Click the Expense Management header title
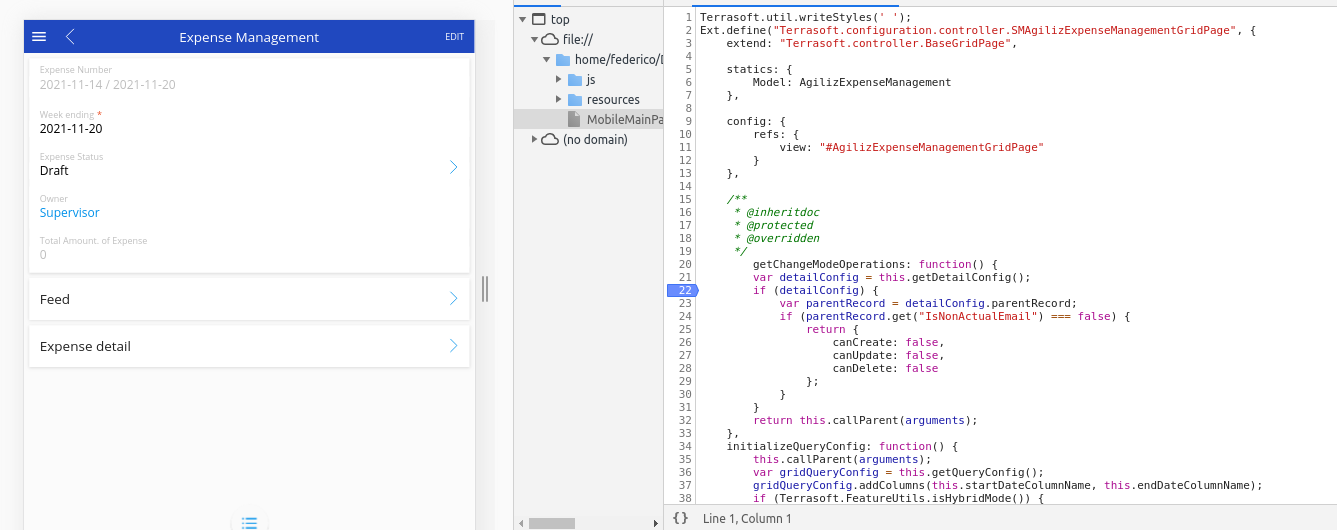1337x530 pixels. pyautogui.click(x=249, y=37)
